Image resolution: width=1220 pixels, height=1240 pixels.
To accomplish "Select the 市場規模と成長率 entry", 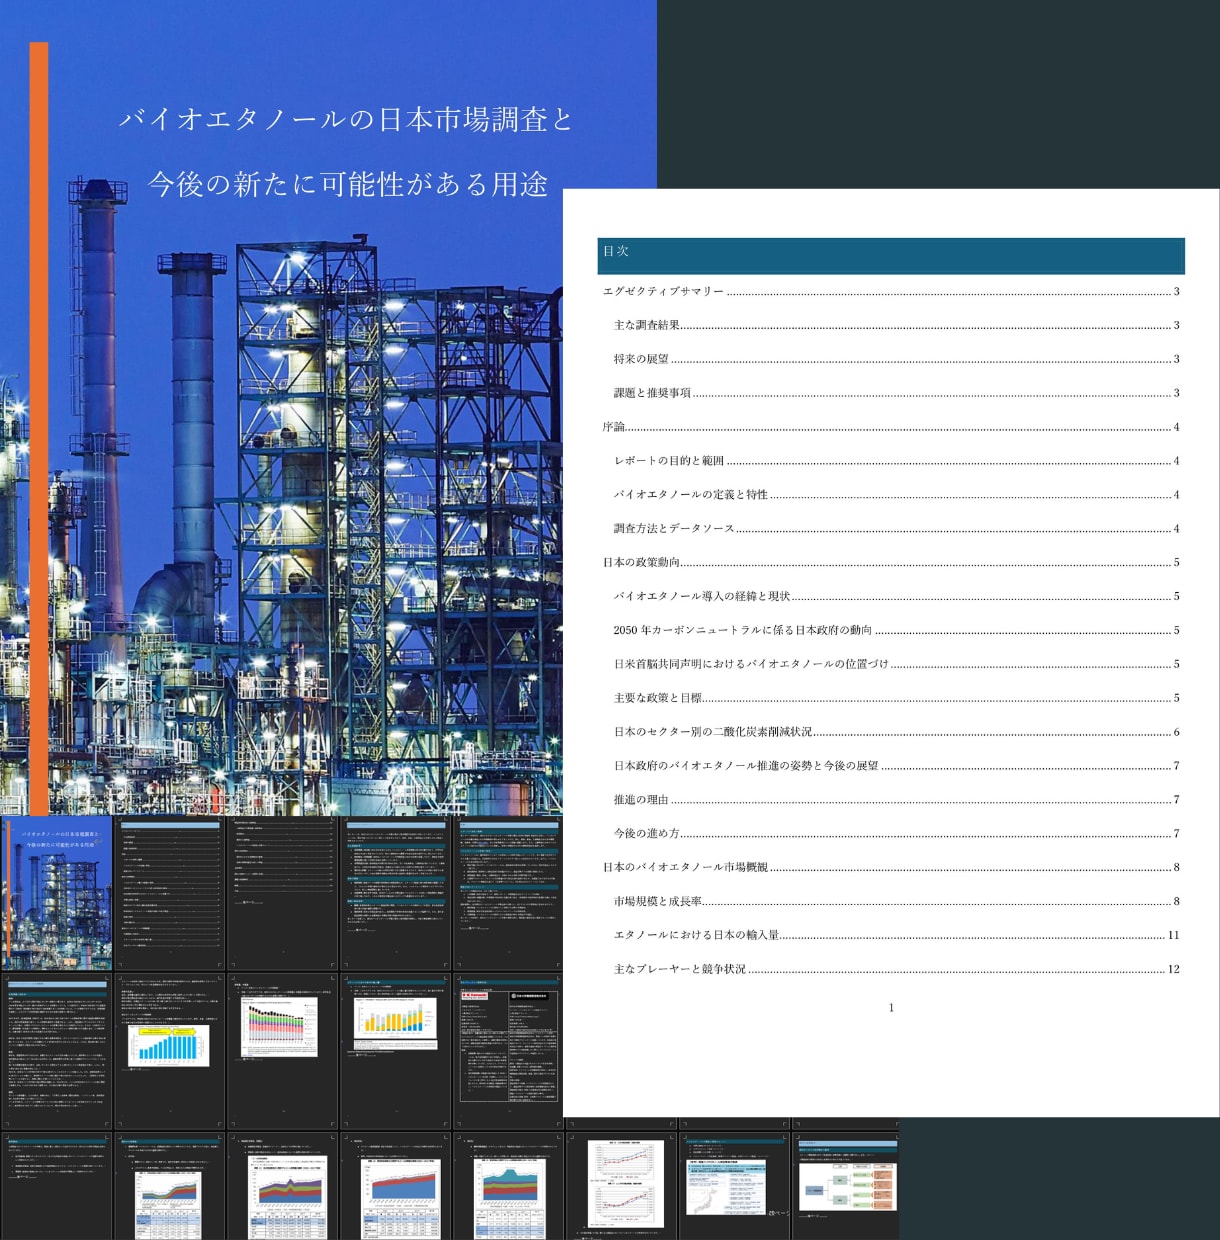I will pyautogui.click(x=896, y=903).
